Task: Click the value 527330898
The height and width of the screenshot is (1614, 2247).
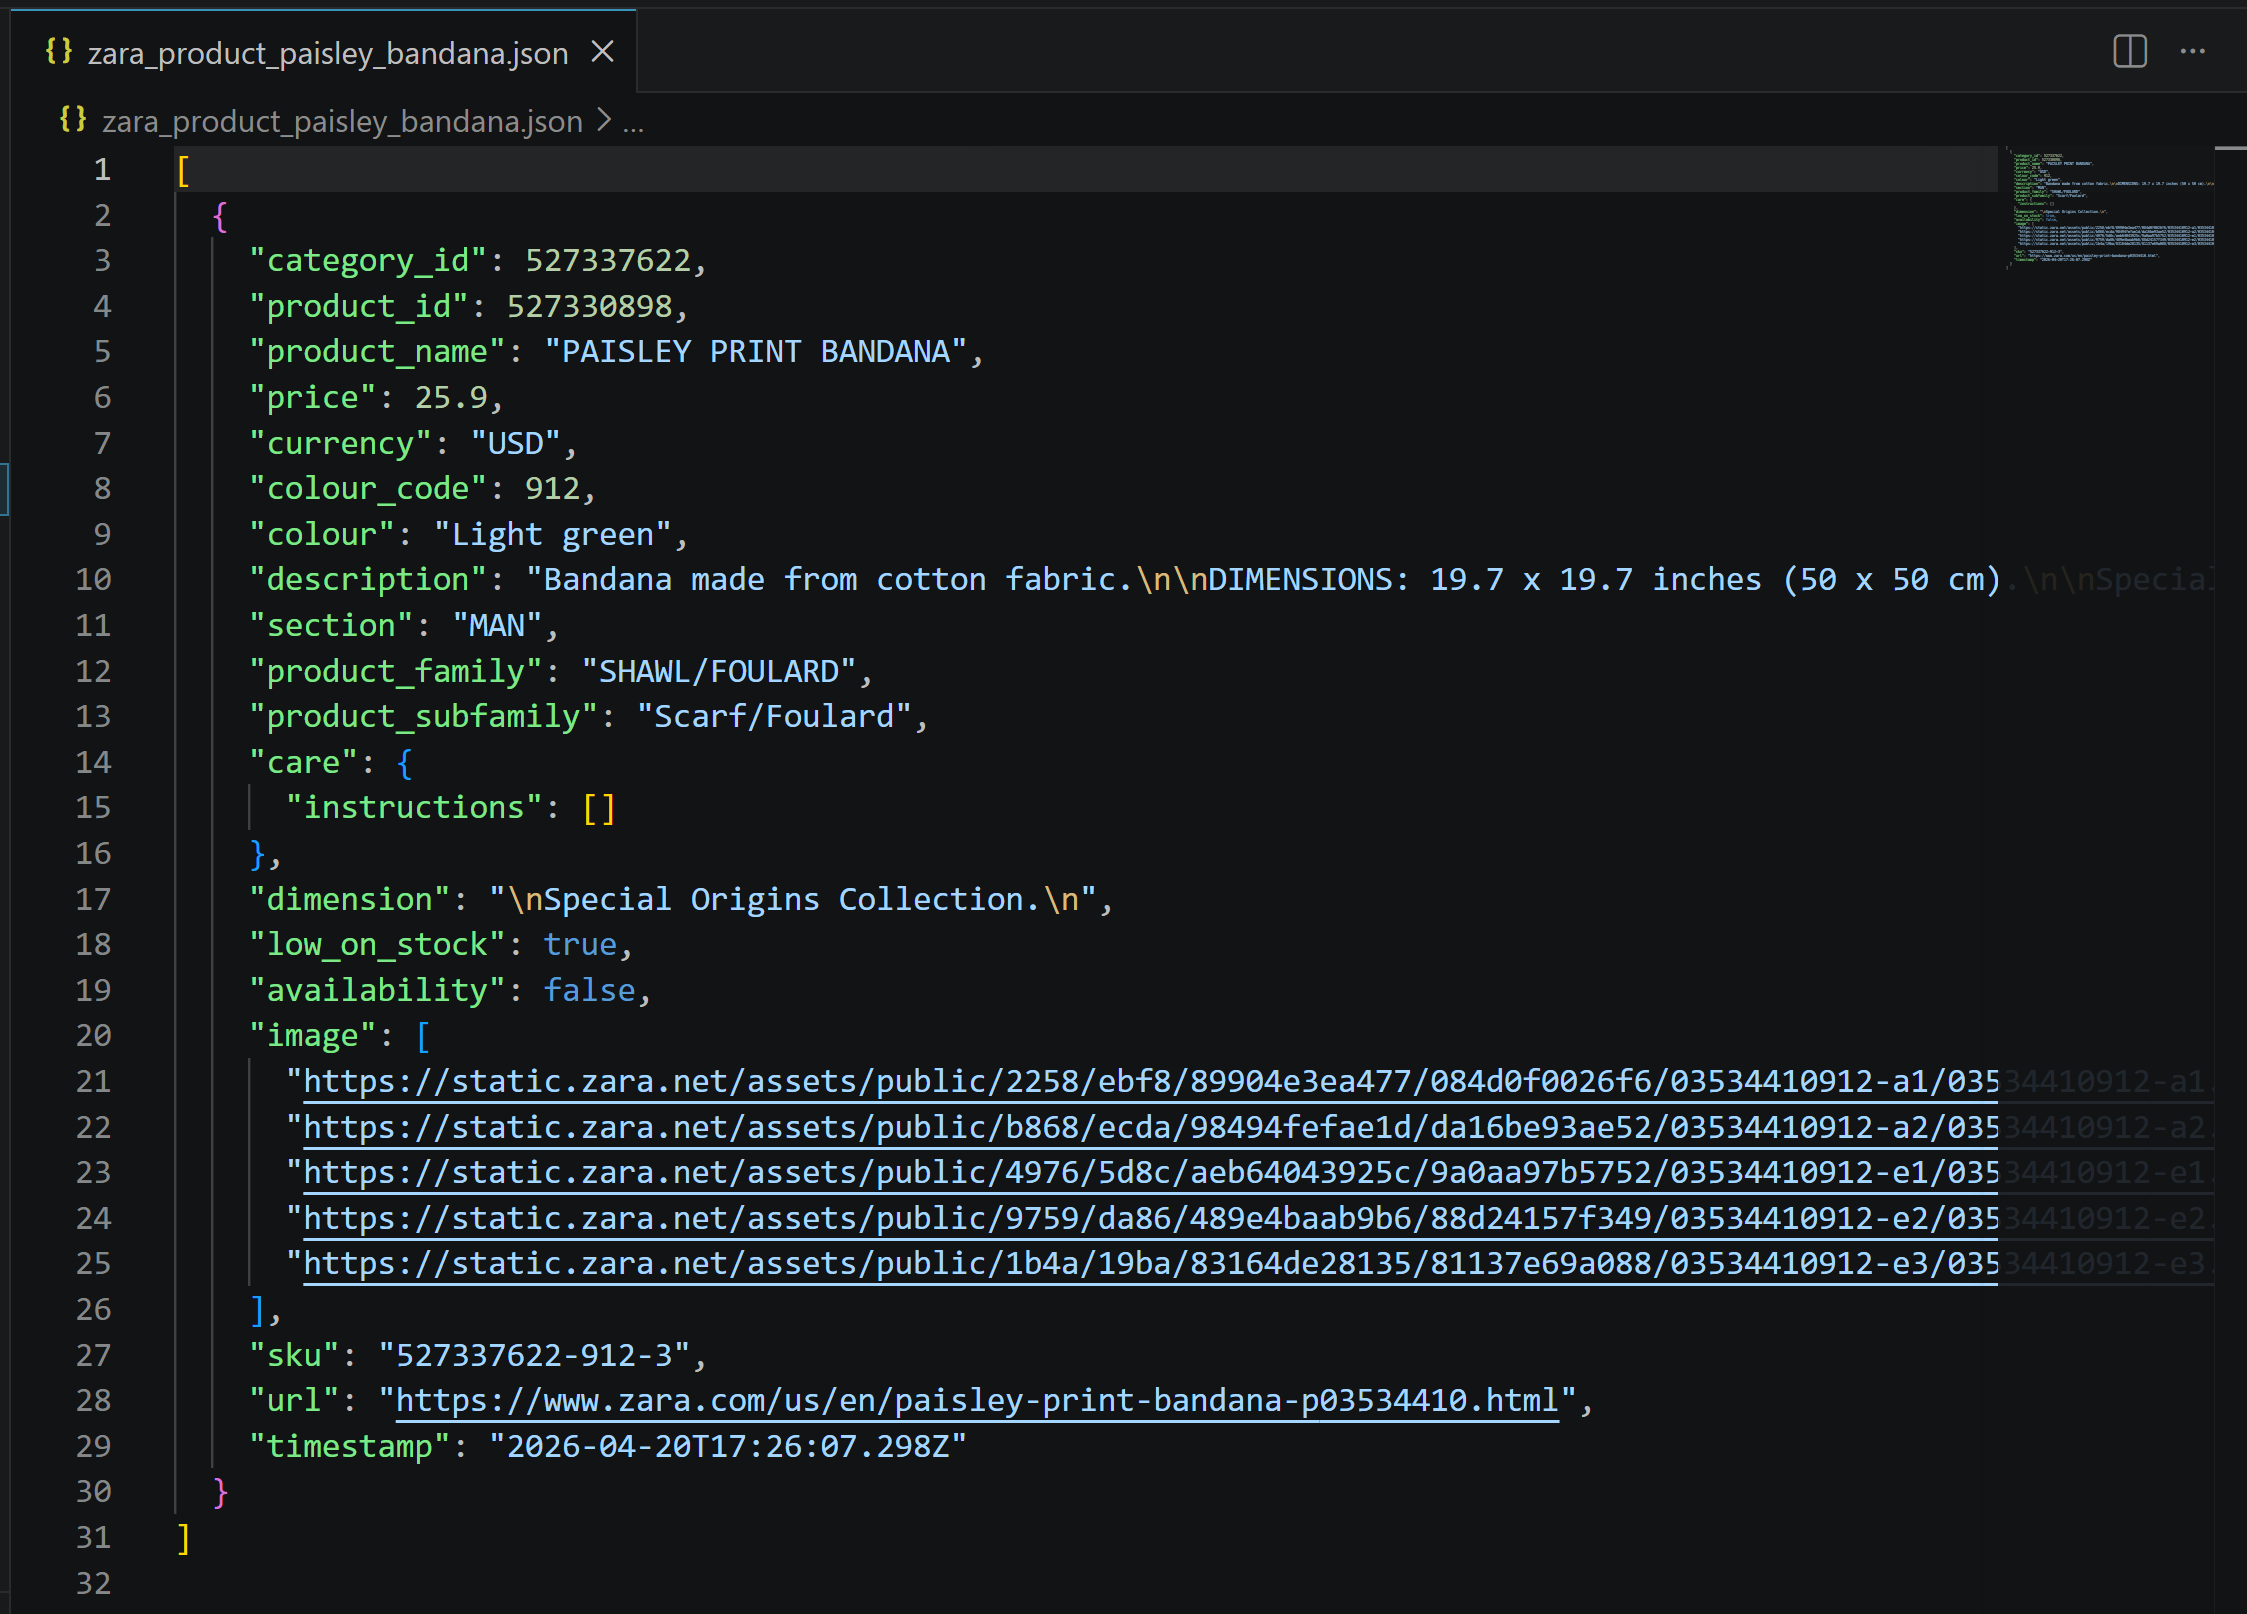Action: (589, 306)
